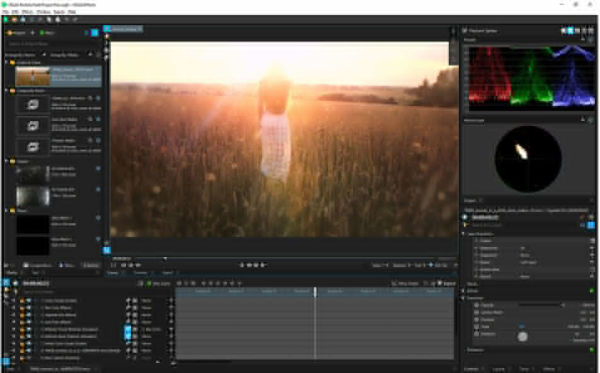
Task: Click the plus icon beside Import
Action: tap(32, 33)
